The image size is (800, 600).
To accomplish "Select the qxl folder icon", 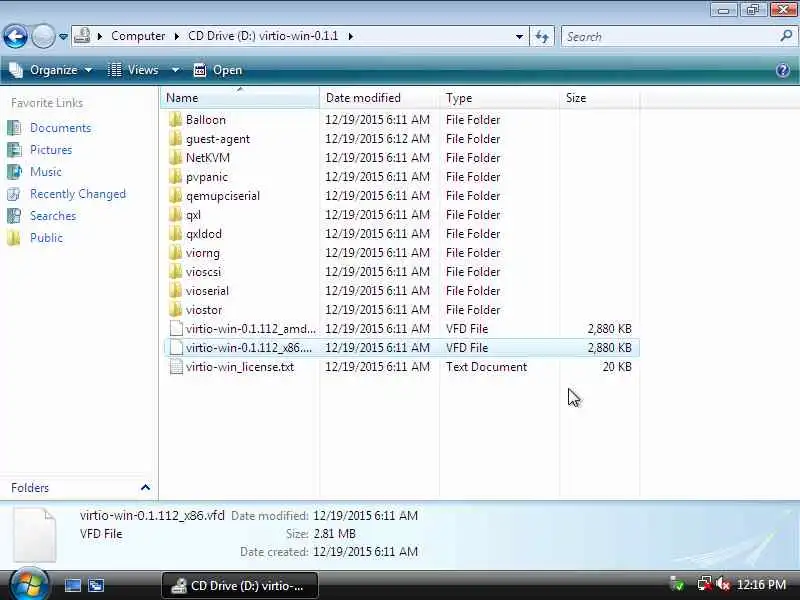I will point(176,214).
